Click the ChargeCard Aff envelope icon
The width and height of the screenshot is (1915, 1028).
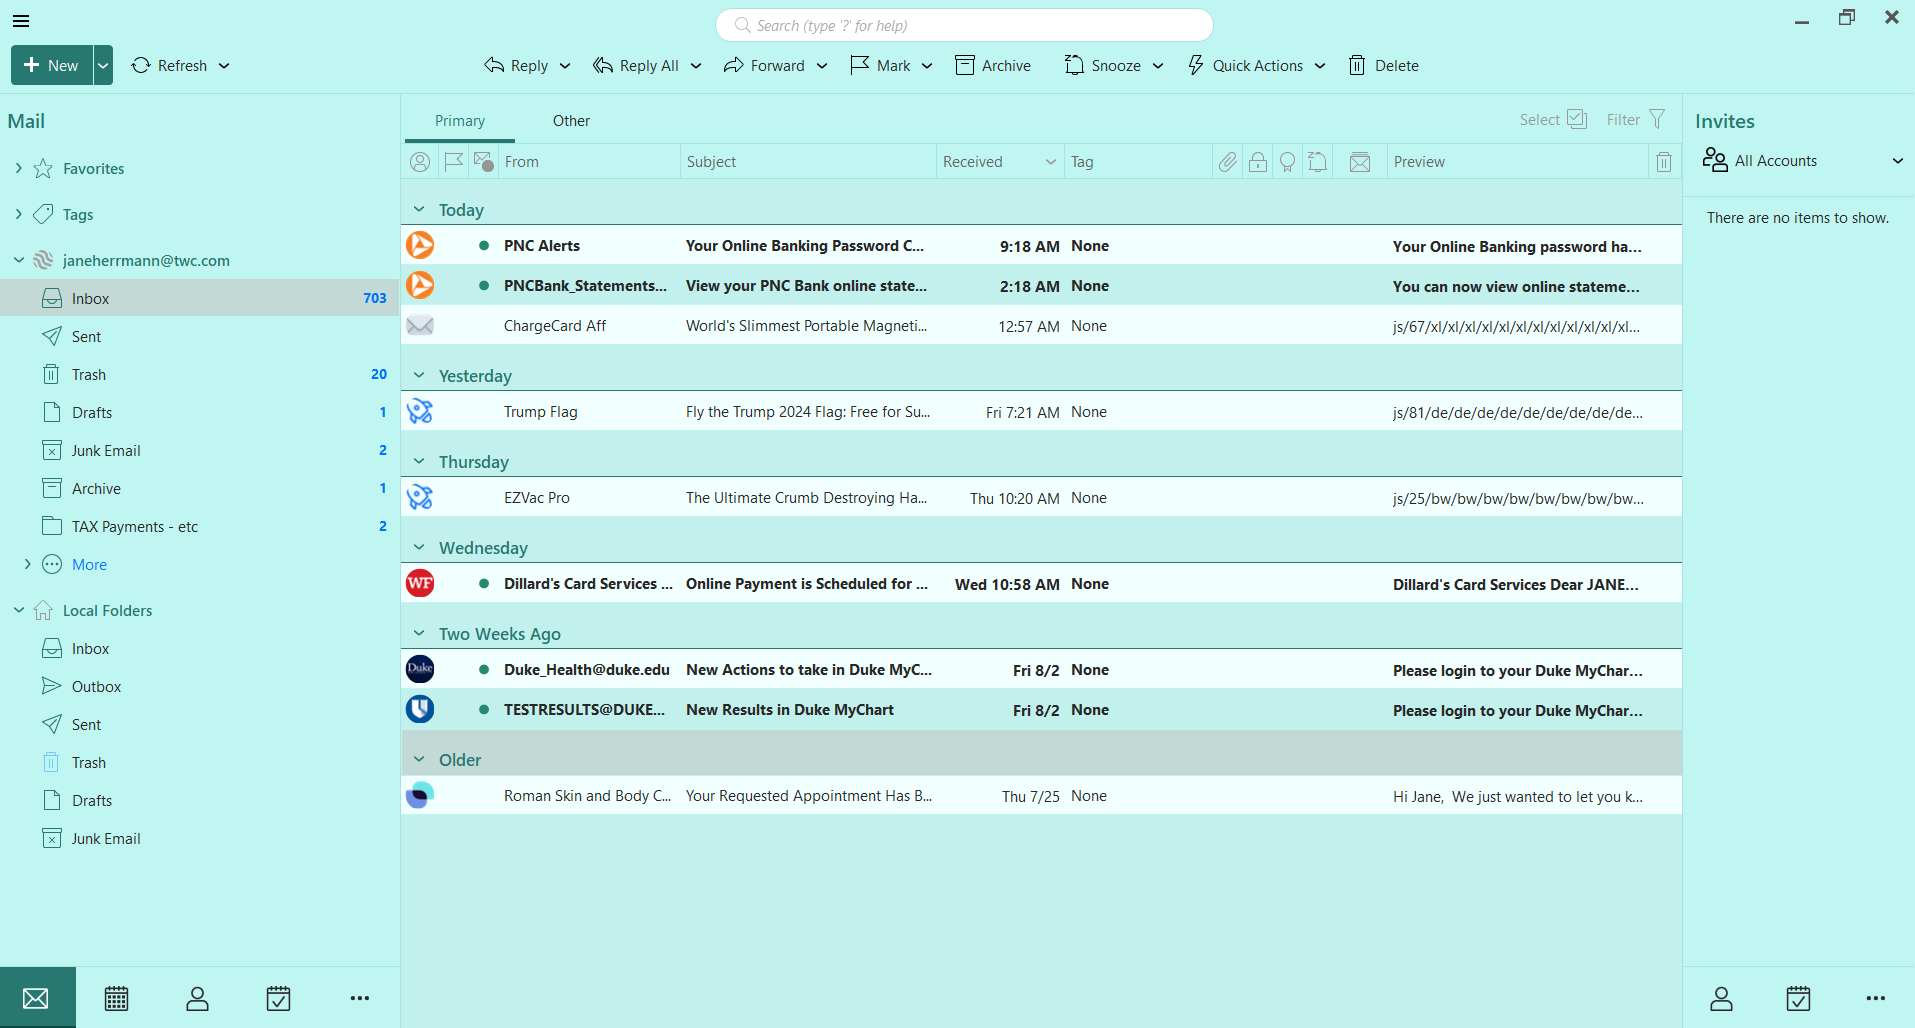pos(420,325)
